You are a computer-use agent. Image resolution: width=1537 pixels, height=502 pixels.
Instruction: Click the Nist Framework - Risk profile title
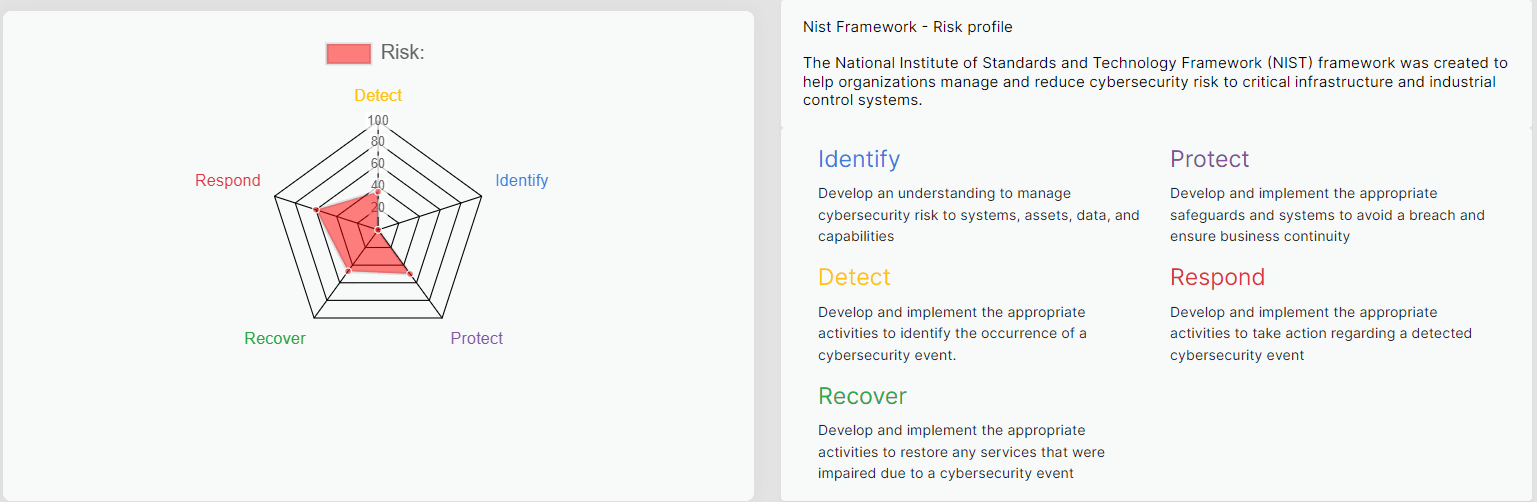point(908,27)
